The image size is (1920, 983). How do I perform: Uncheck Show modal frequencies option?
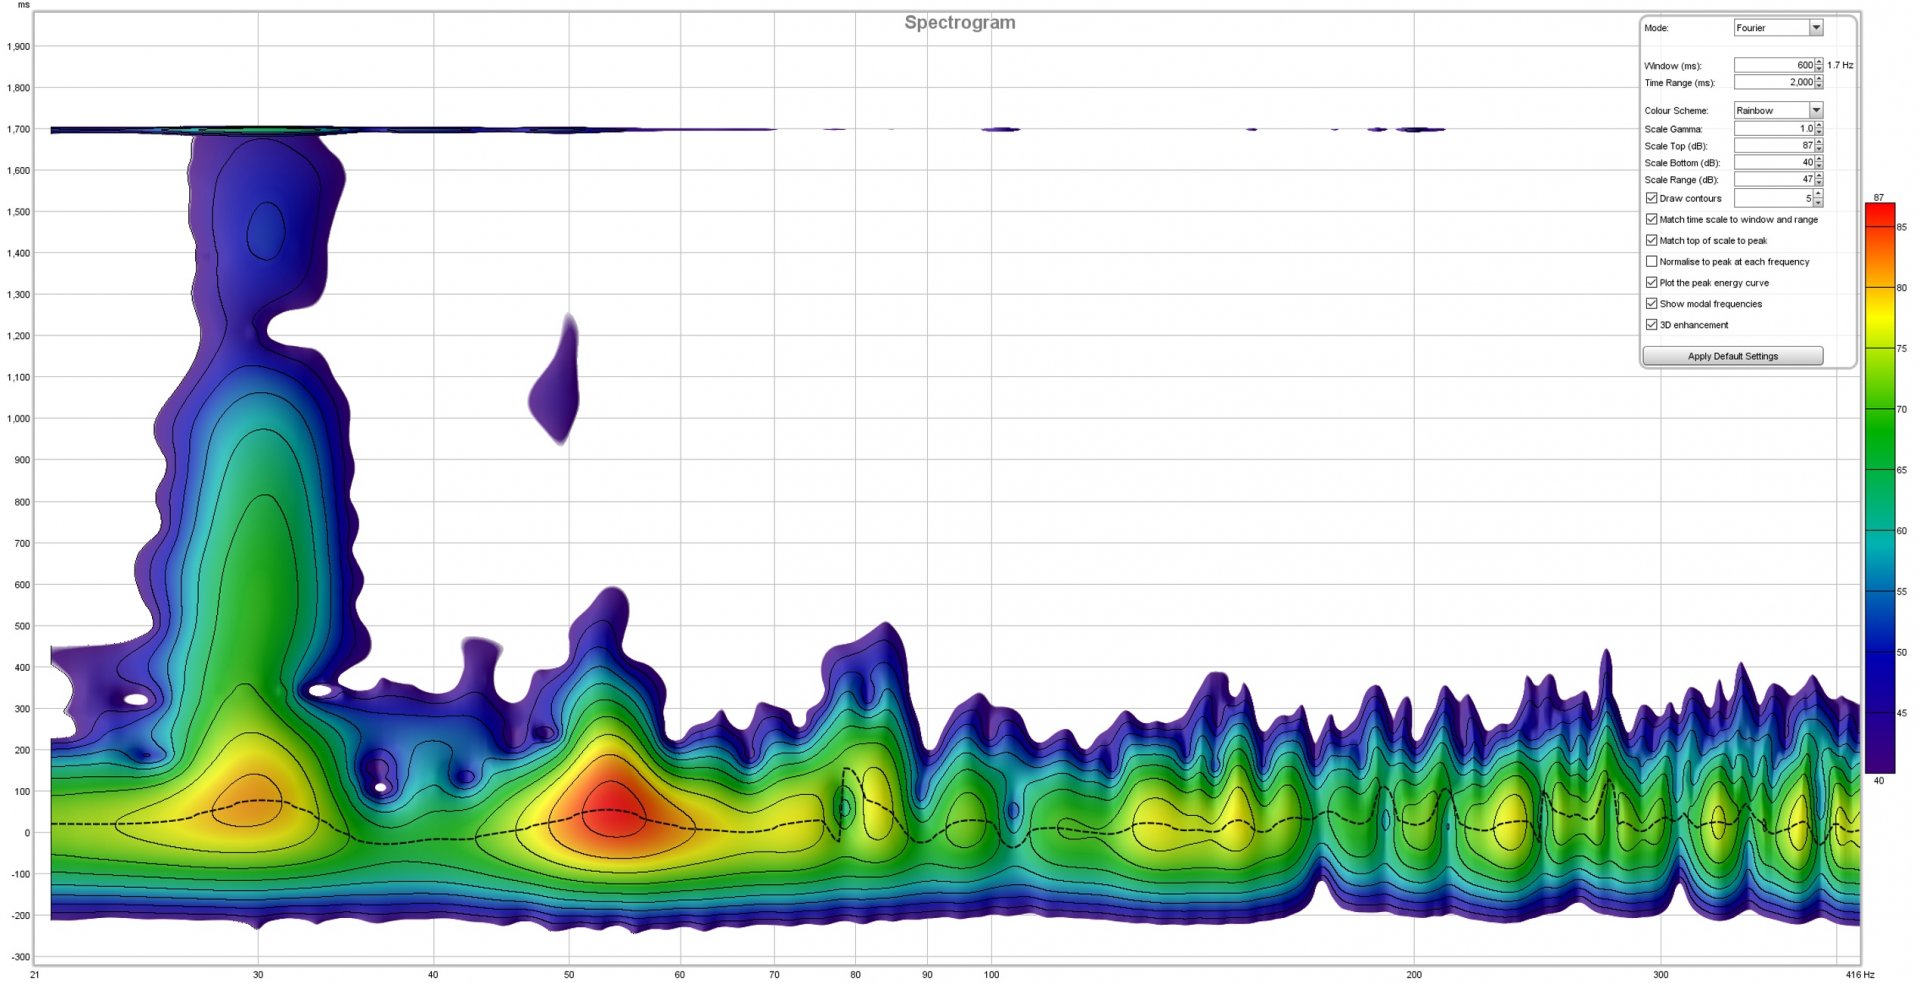click(x=1651, y=303)
